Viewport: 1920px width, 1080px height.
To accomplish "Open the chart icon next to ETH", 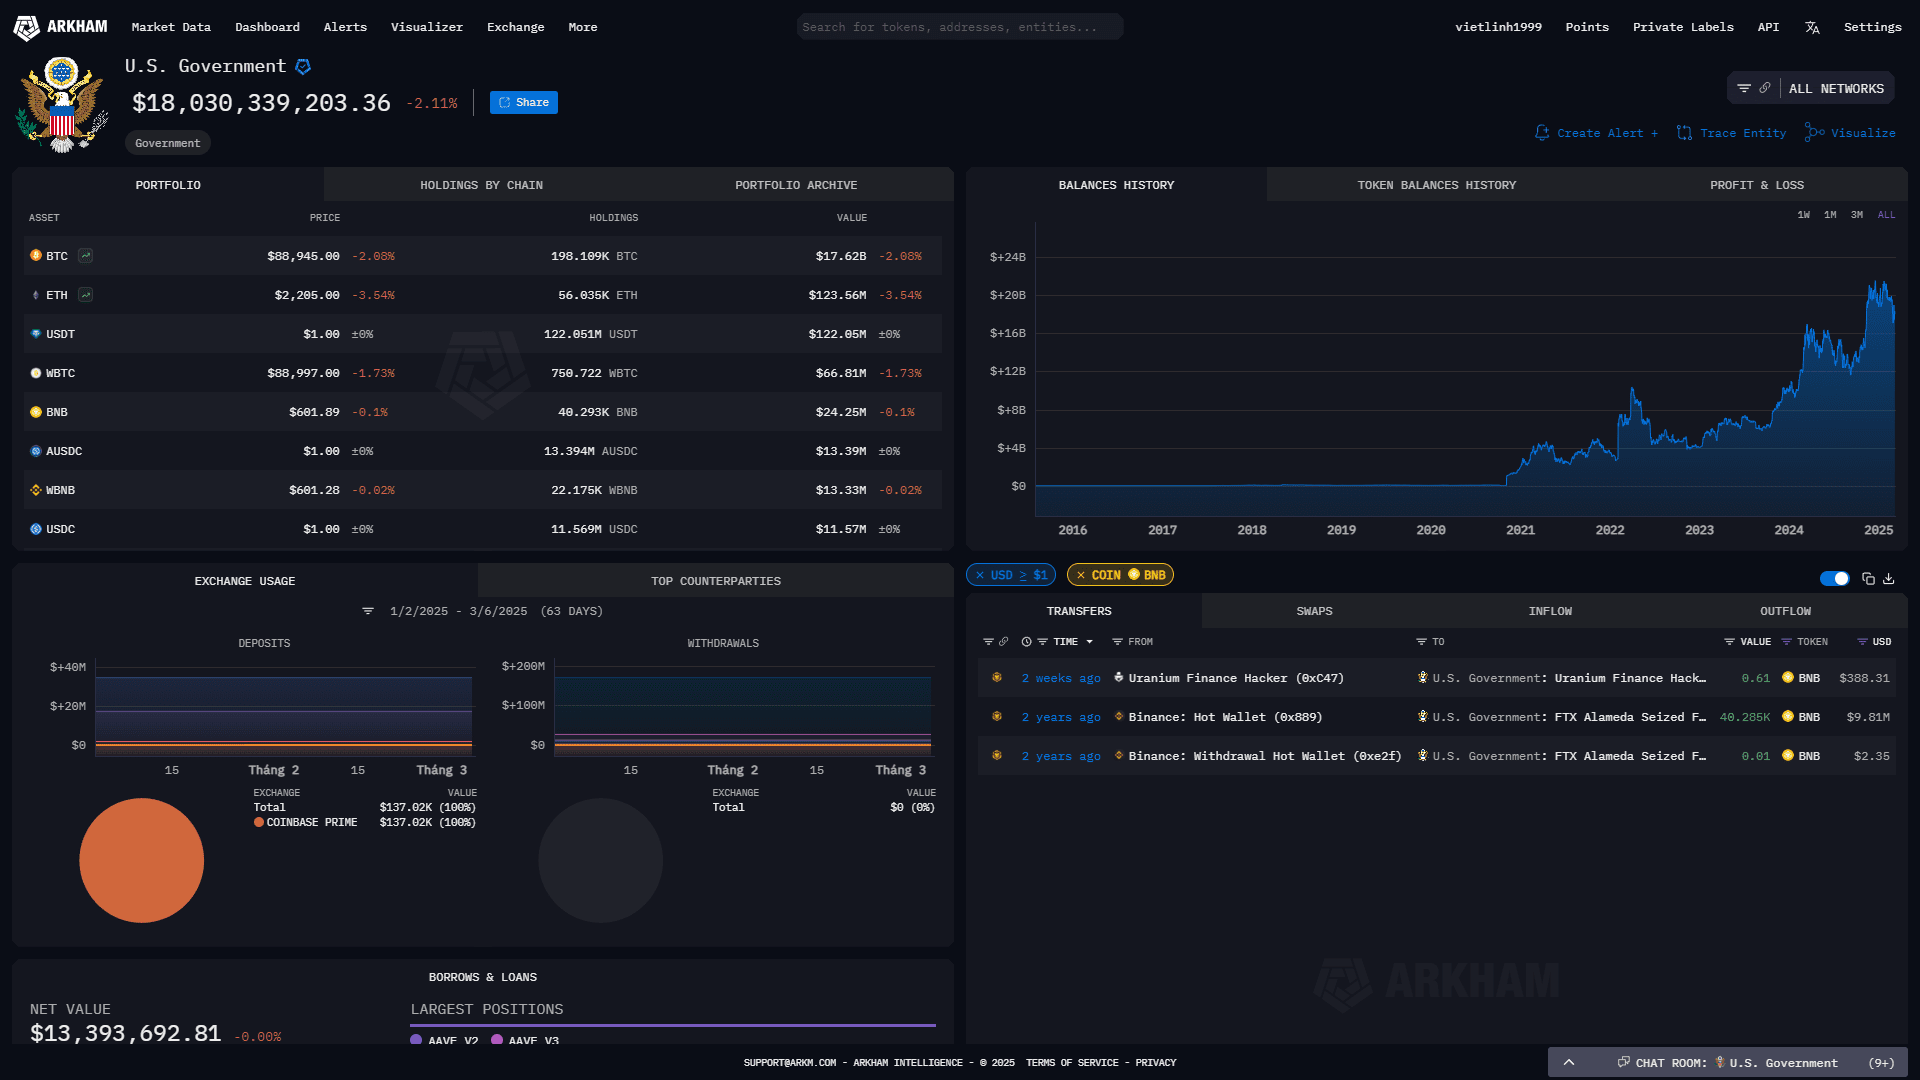I will 86,295.
